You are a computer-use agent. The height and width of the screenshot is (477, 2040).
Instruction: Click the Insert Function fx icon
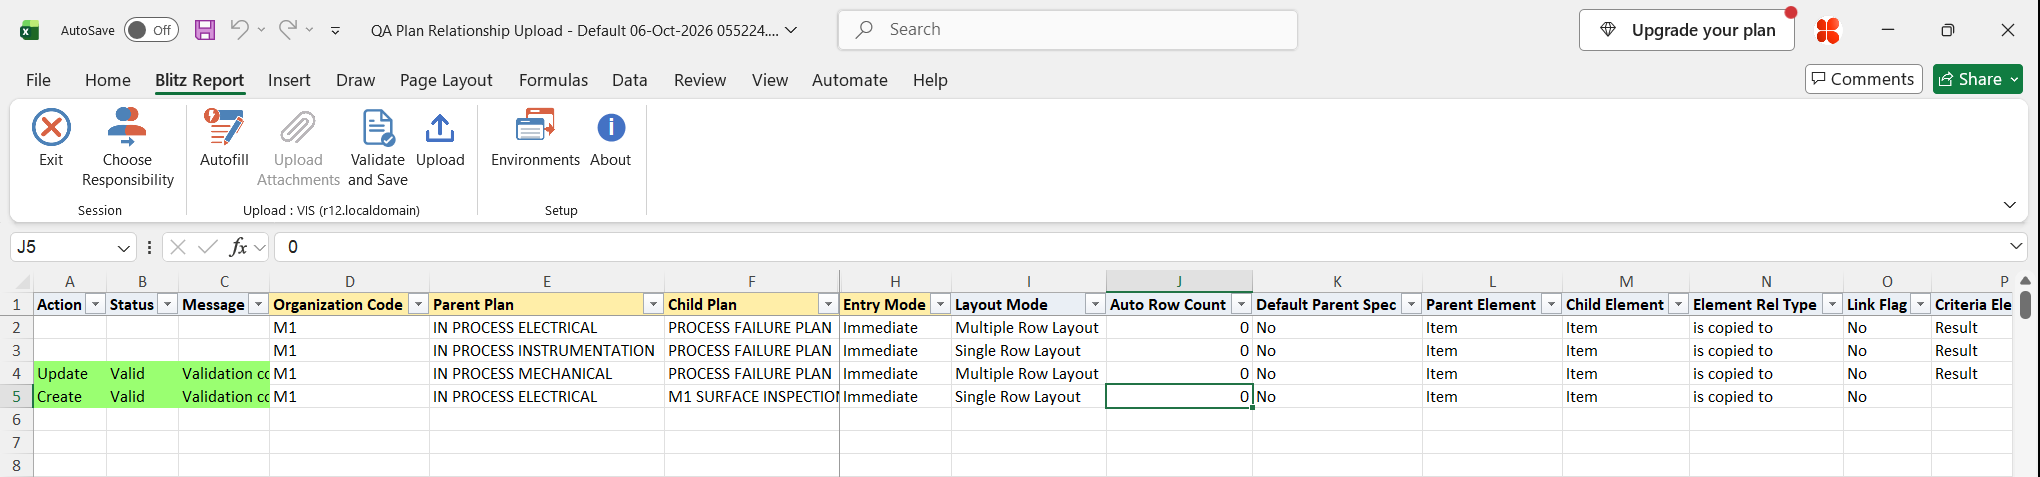238,247
